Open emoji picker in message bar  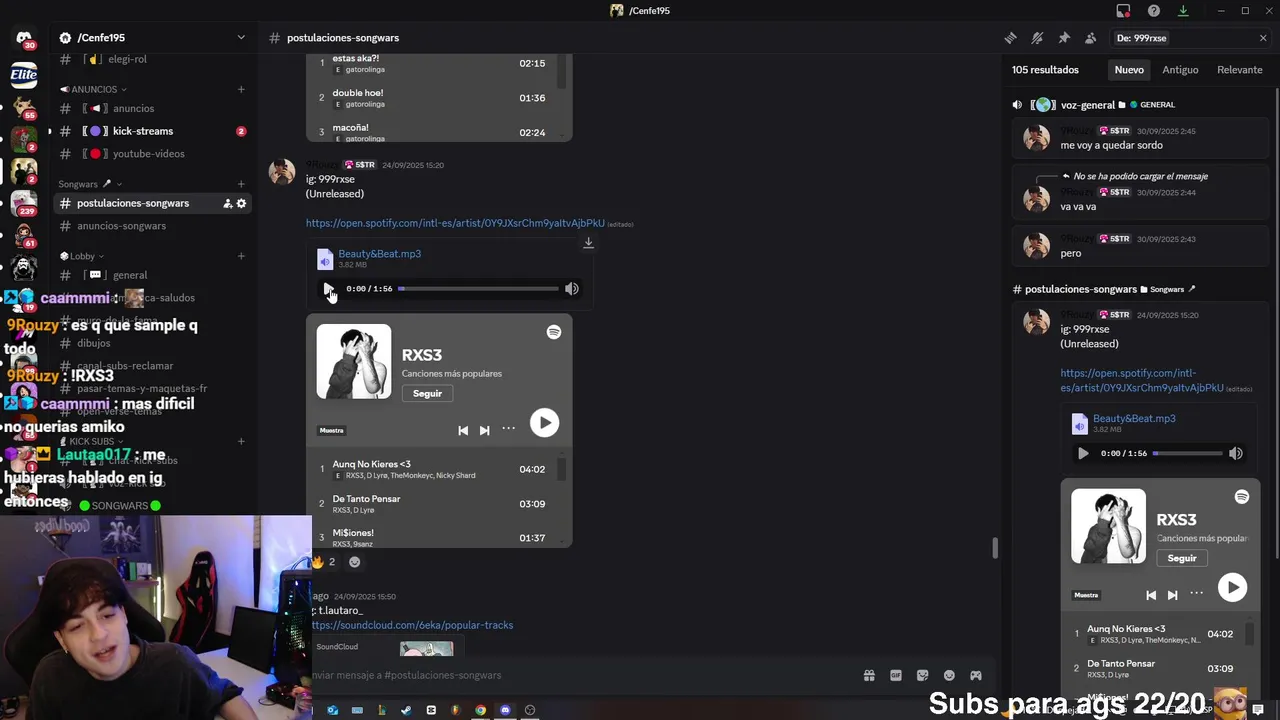point(949,675)
